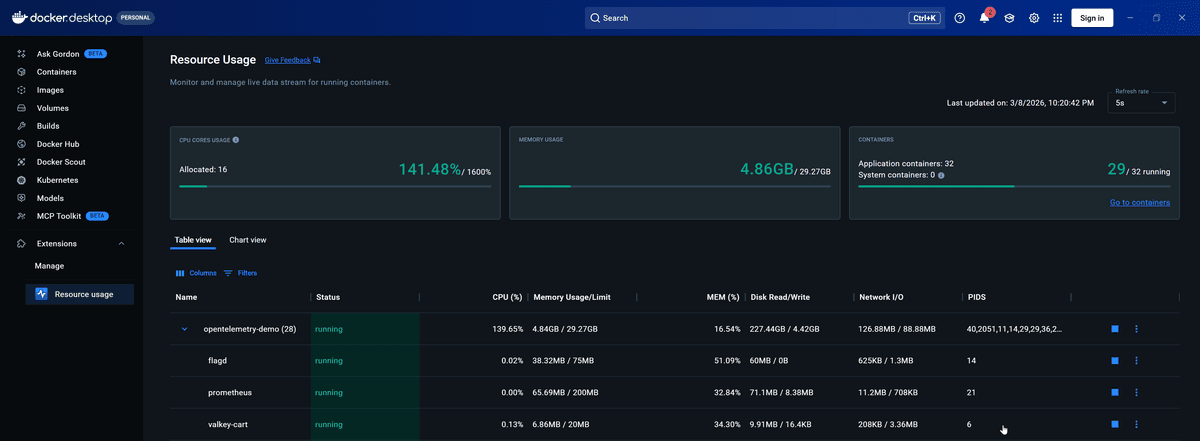This screenshot has width=1200, height=441.
Task: Click the flagd container name
Action: click(218, 360)
